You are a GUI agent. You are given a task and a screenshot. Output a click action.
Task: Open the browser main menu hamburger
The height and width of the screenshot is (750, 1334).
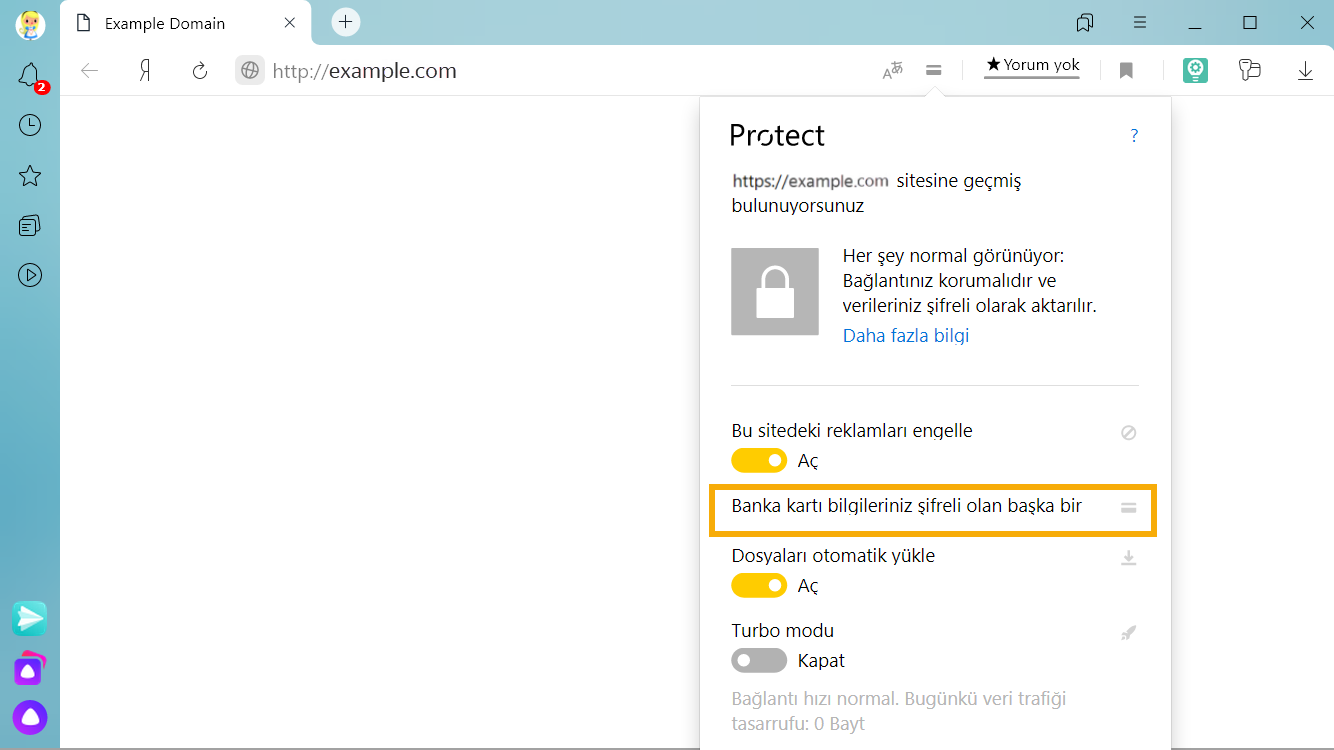pyautogui.click(x=1140, y=22)
